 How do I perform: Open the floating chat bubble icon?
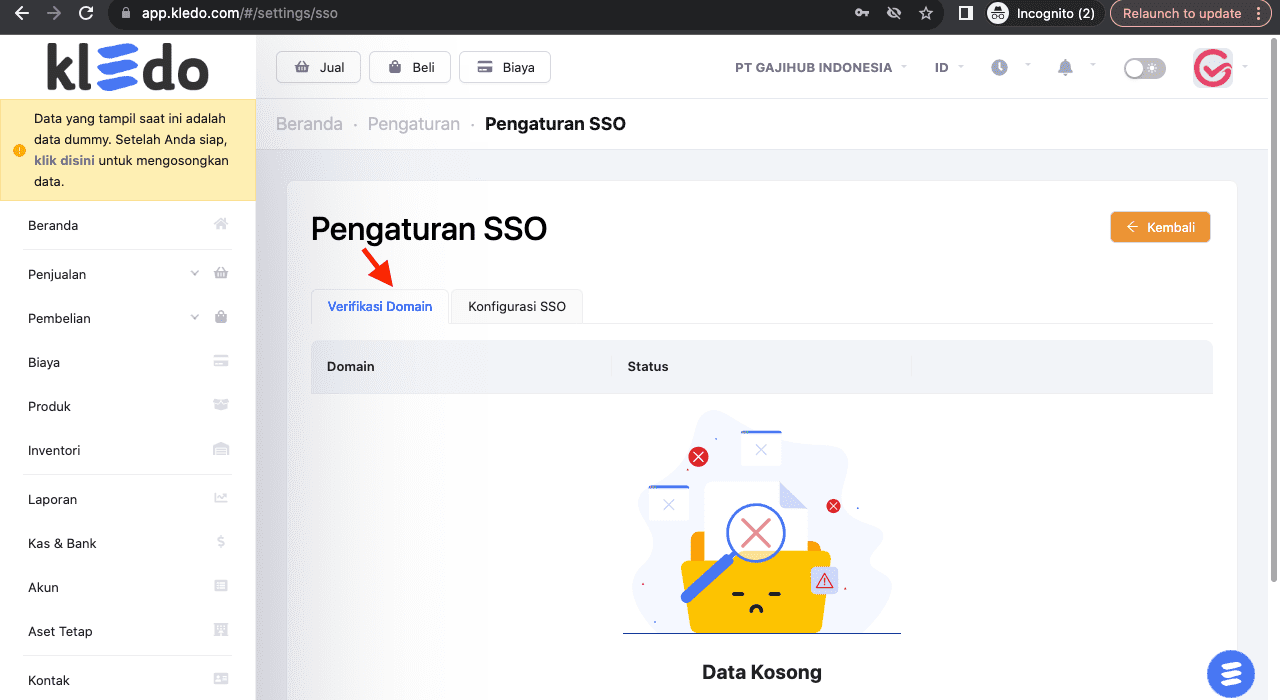pos(1231,674)
